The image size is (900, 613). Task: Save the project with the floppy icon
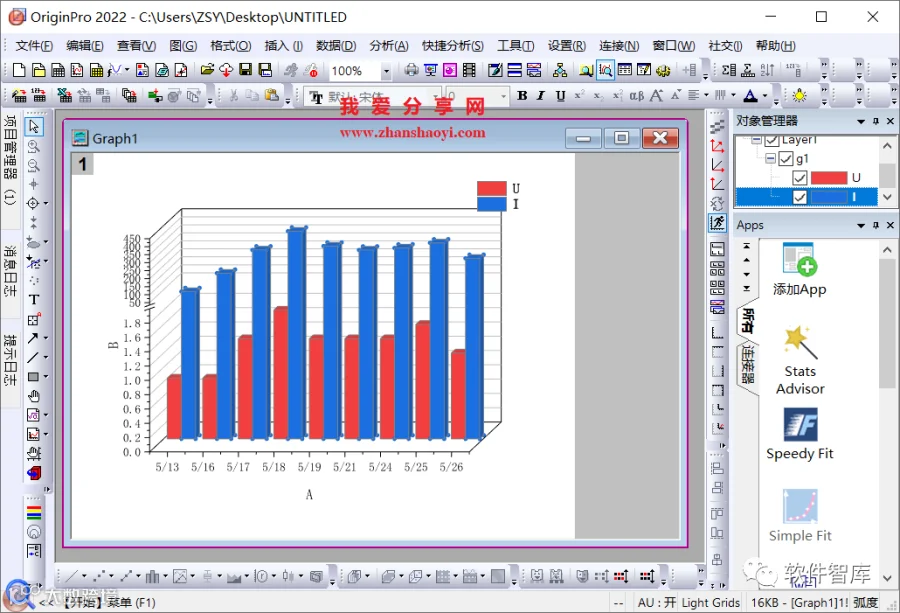[x=246, y=70]
